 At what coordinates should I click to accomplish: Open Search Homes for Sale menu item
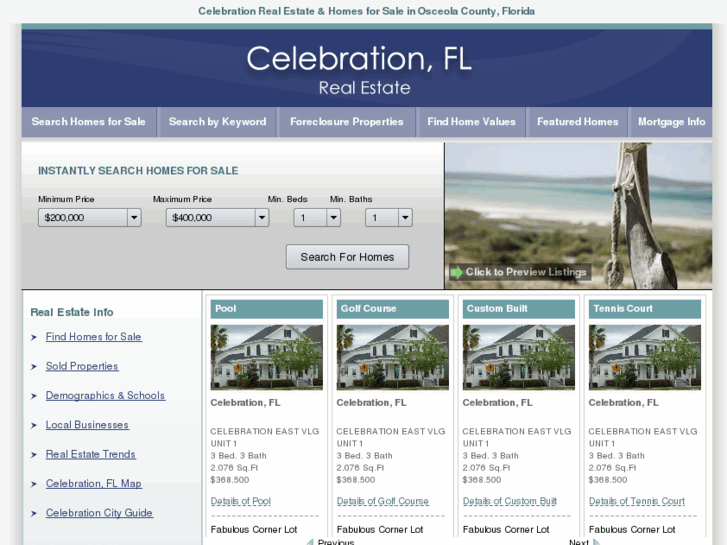tap(89, 122)
